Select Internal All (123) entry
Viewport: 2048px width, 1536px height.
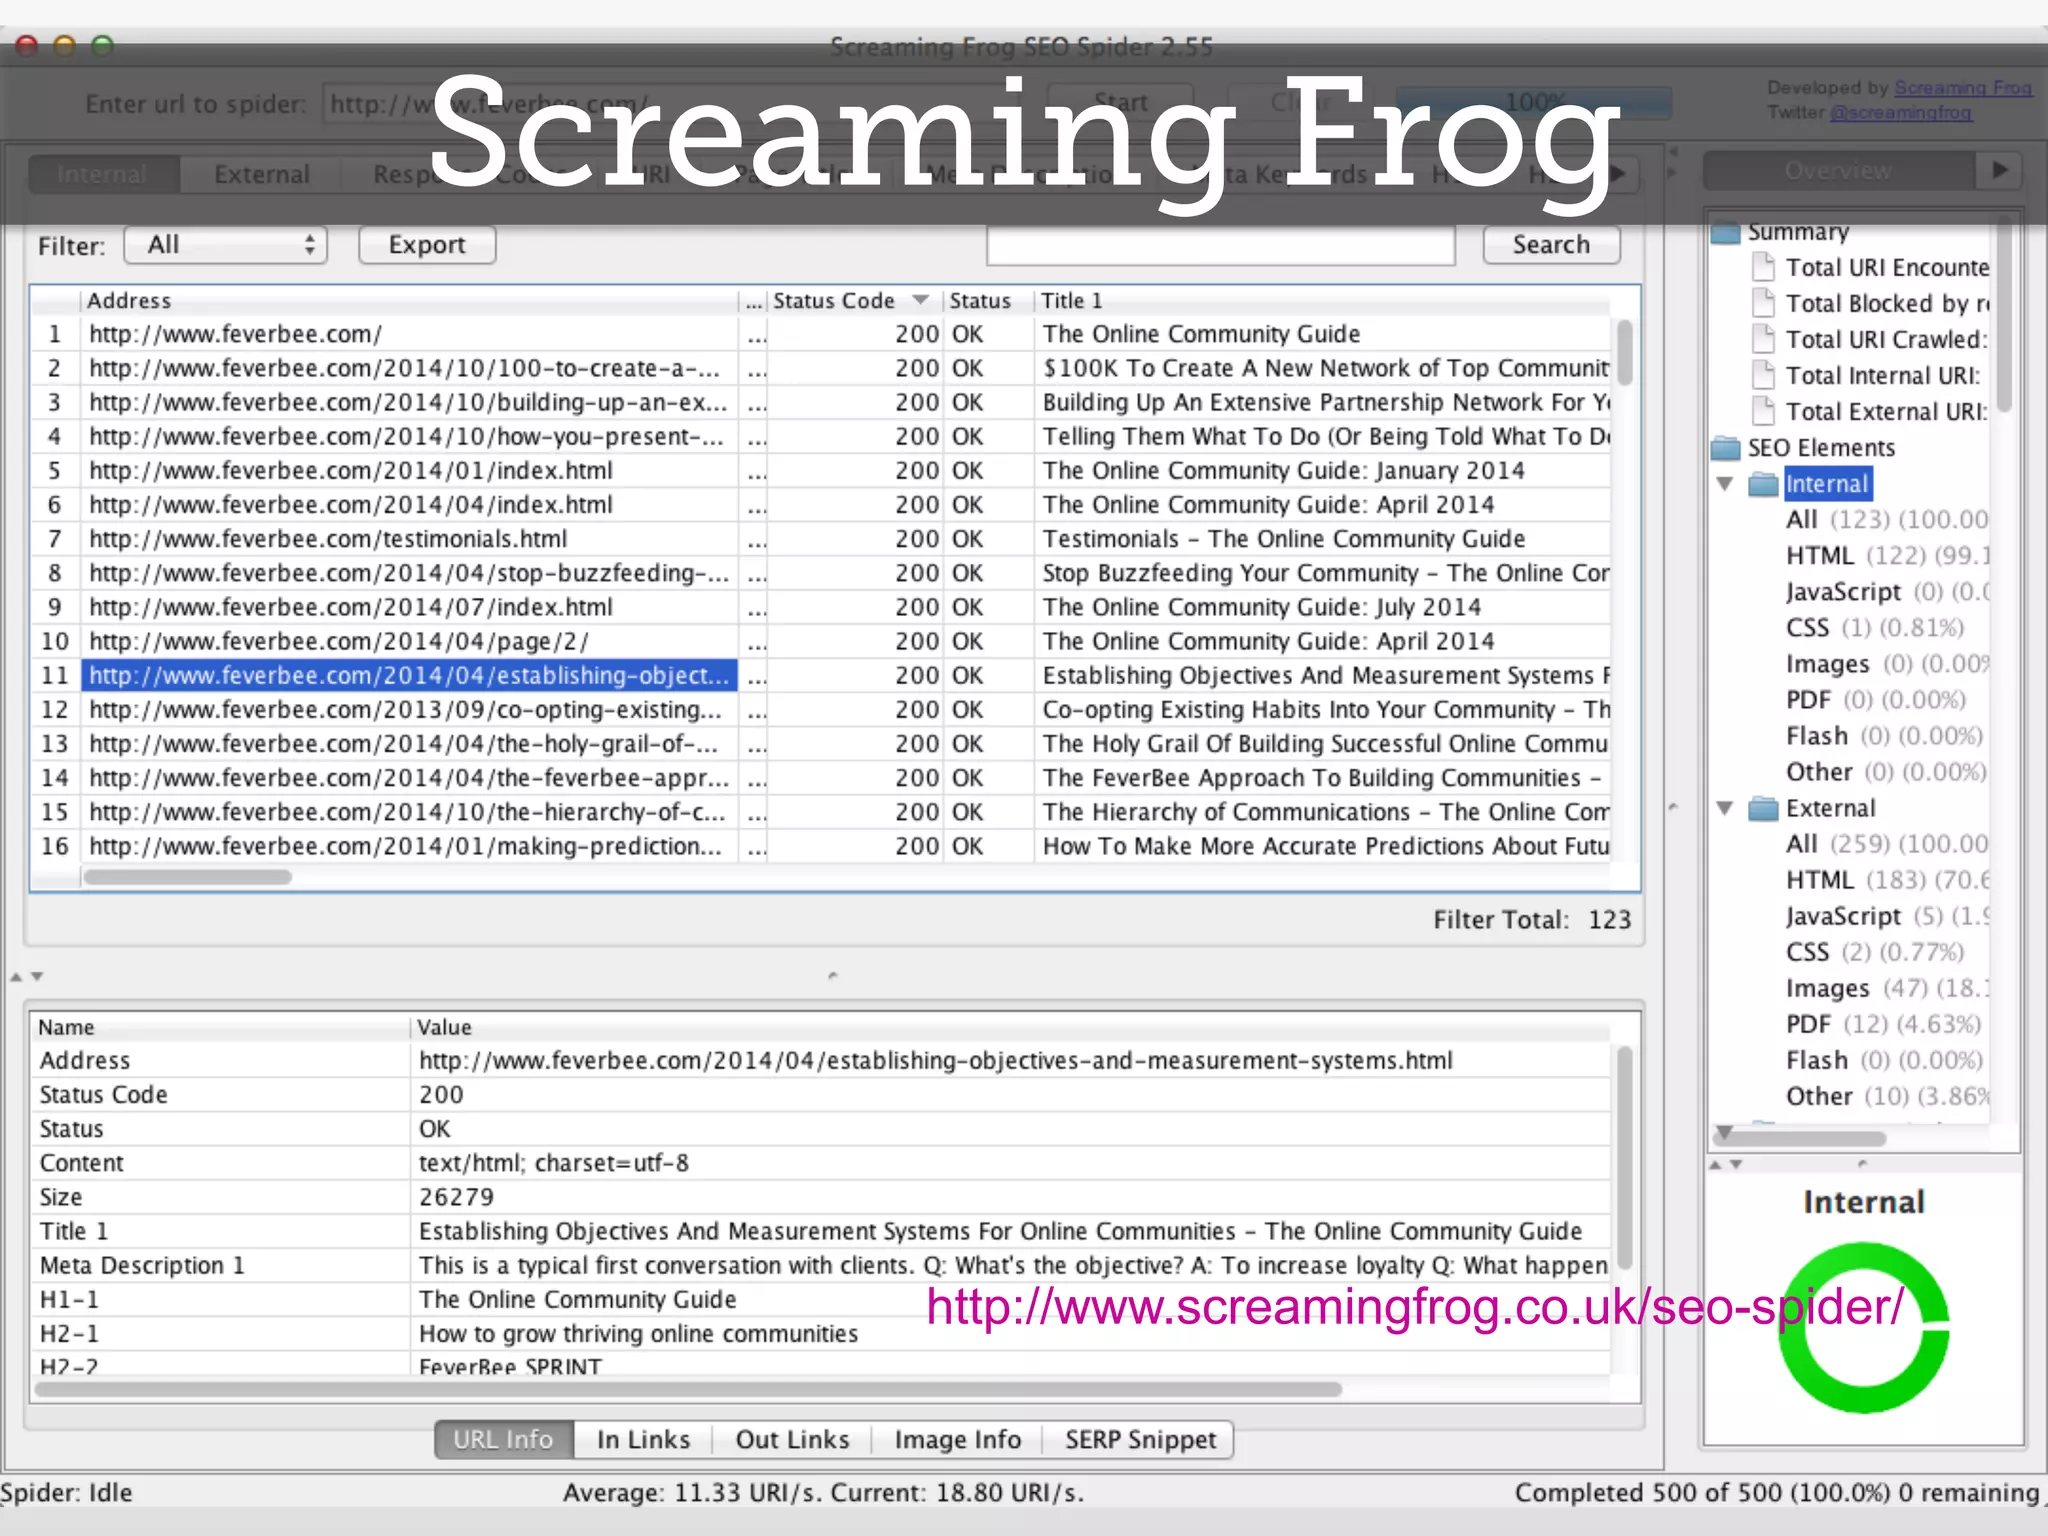1887,520
